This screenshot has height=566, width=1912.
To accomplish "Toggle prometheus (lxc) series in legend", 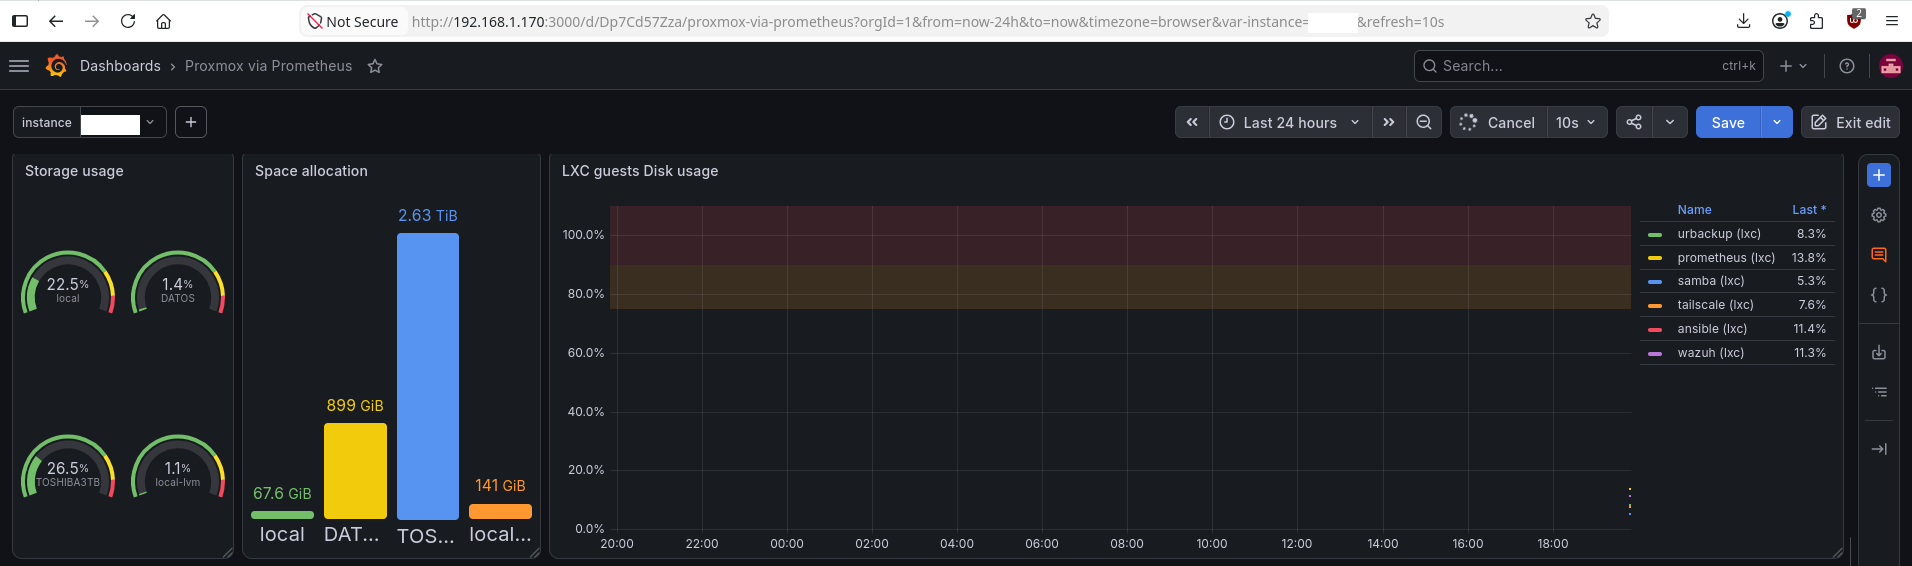I will [x=1726, y=258].
